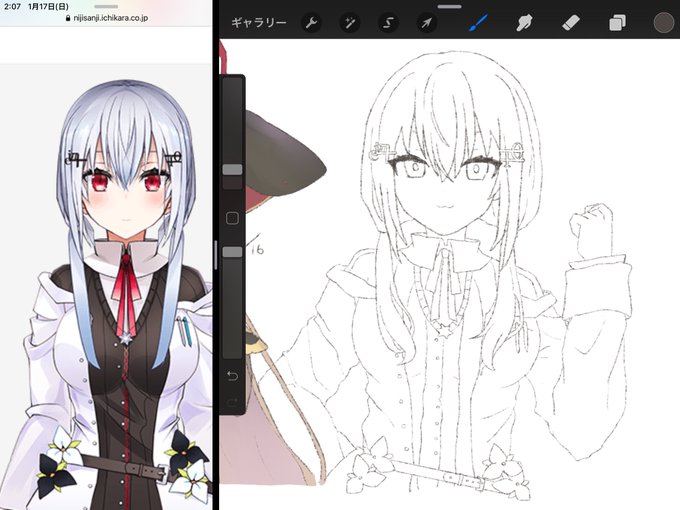Tap the lock icon beside the URL
This screenshot has height=510, width=680.
[x=68, y=18]
